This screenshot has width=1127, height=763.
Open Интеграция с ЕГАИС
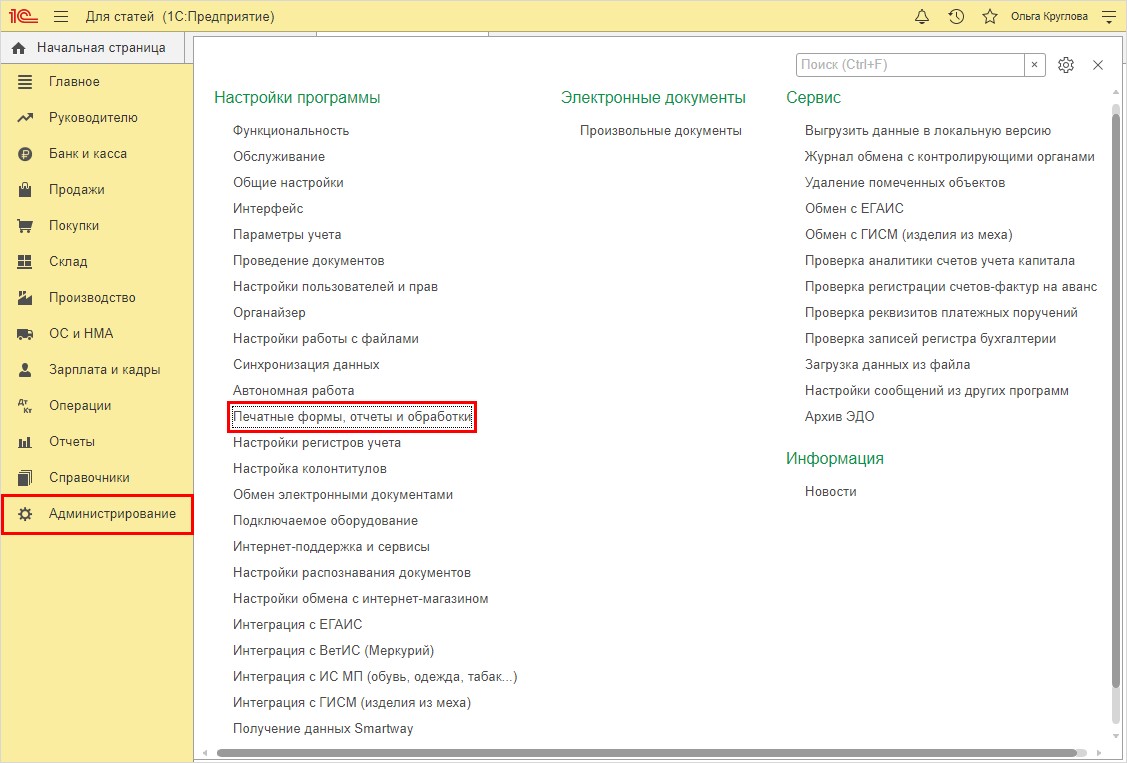(298, 624)
